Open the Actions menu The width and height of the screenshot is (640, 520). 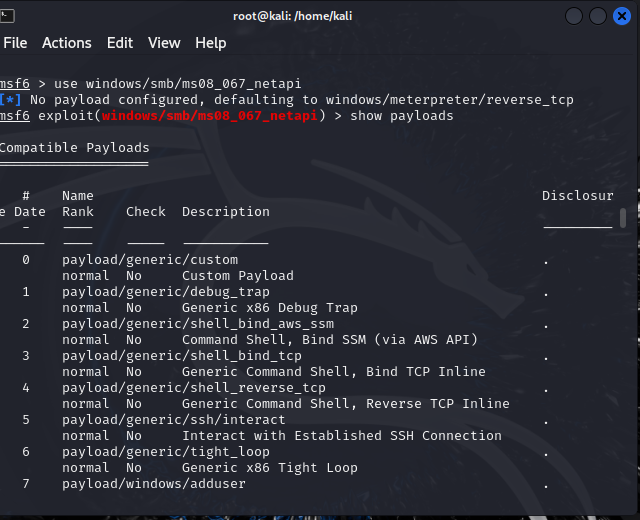click(66, 43)
